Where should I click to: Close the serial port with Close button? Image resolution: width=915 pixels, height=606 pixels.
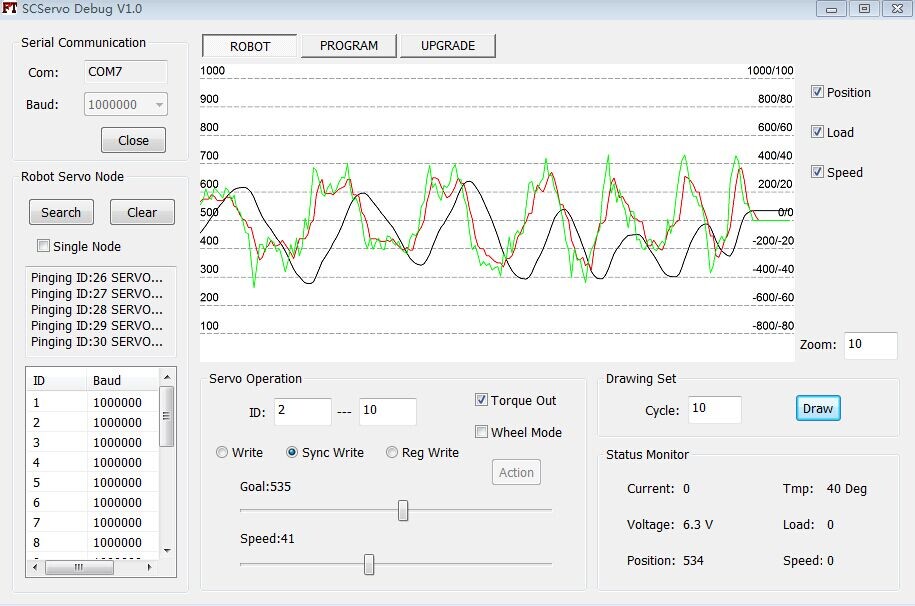[133, 140]
